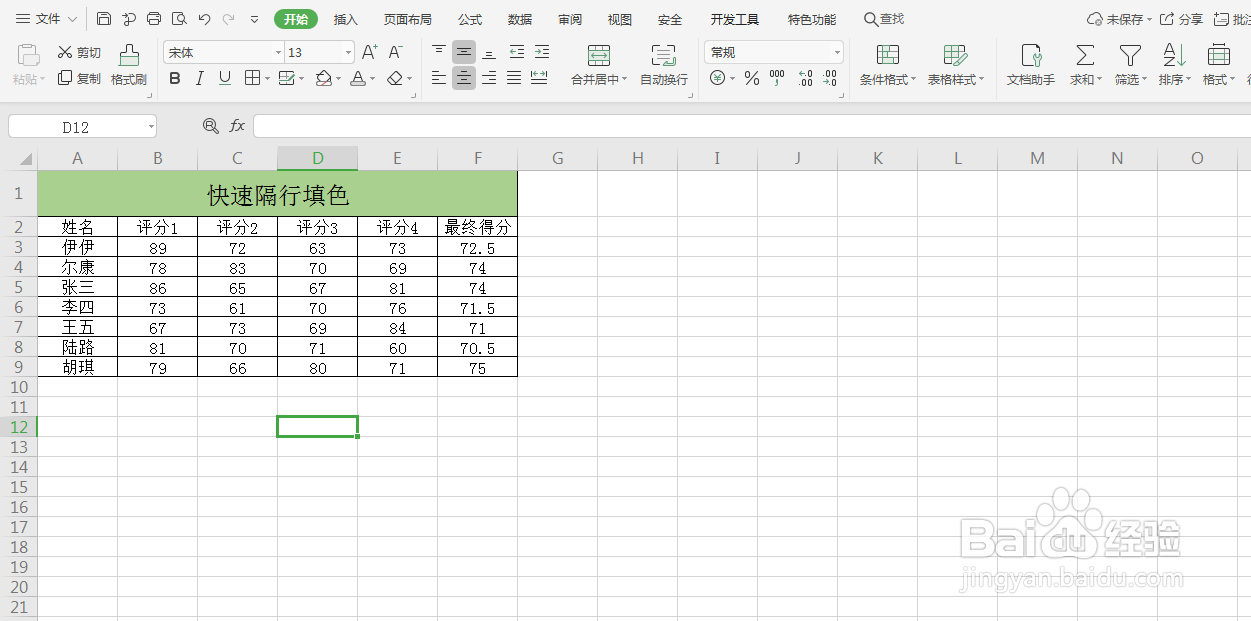Open the 开发工具 tab
Image resolution: width=1251 pixels, height=621 pixels.
(x=735, y=19)
